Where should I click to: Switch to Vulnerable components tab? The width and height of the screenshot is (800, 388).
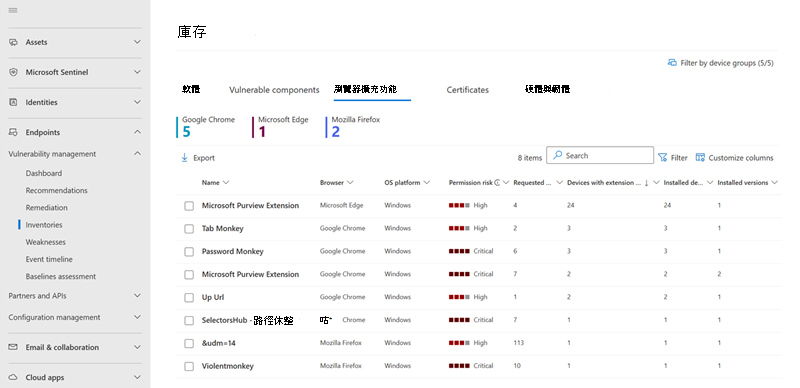pyautogui.click(x=274, y=90)
